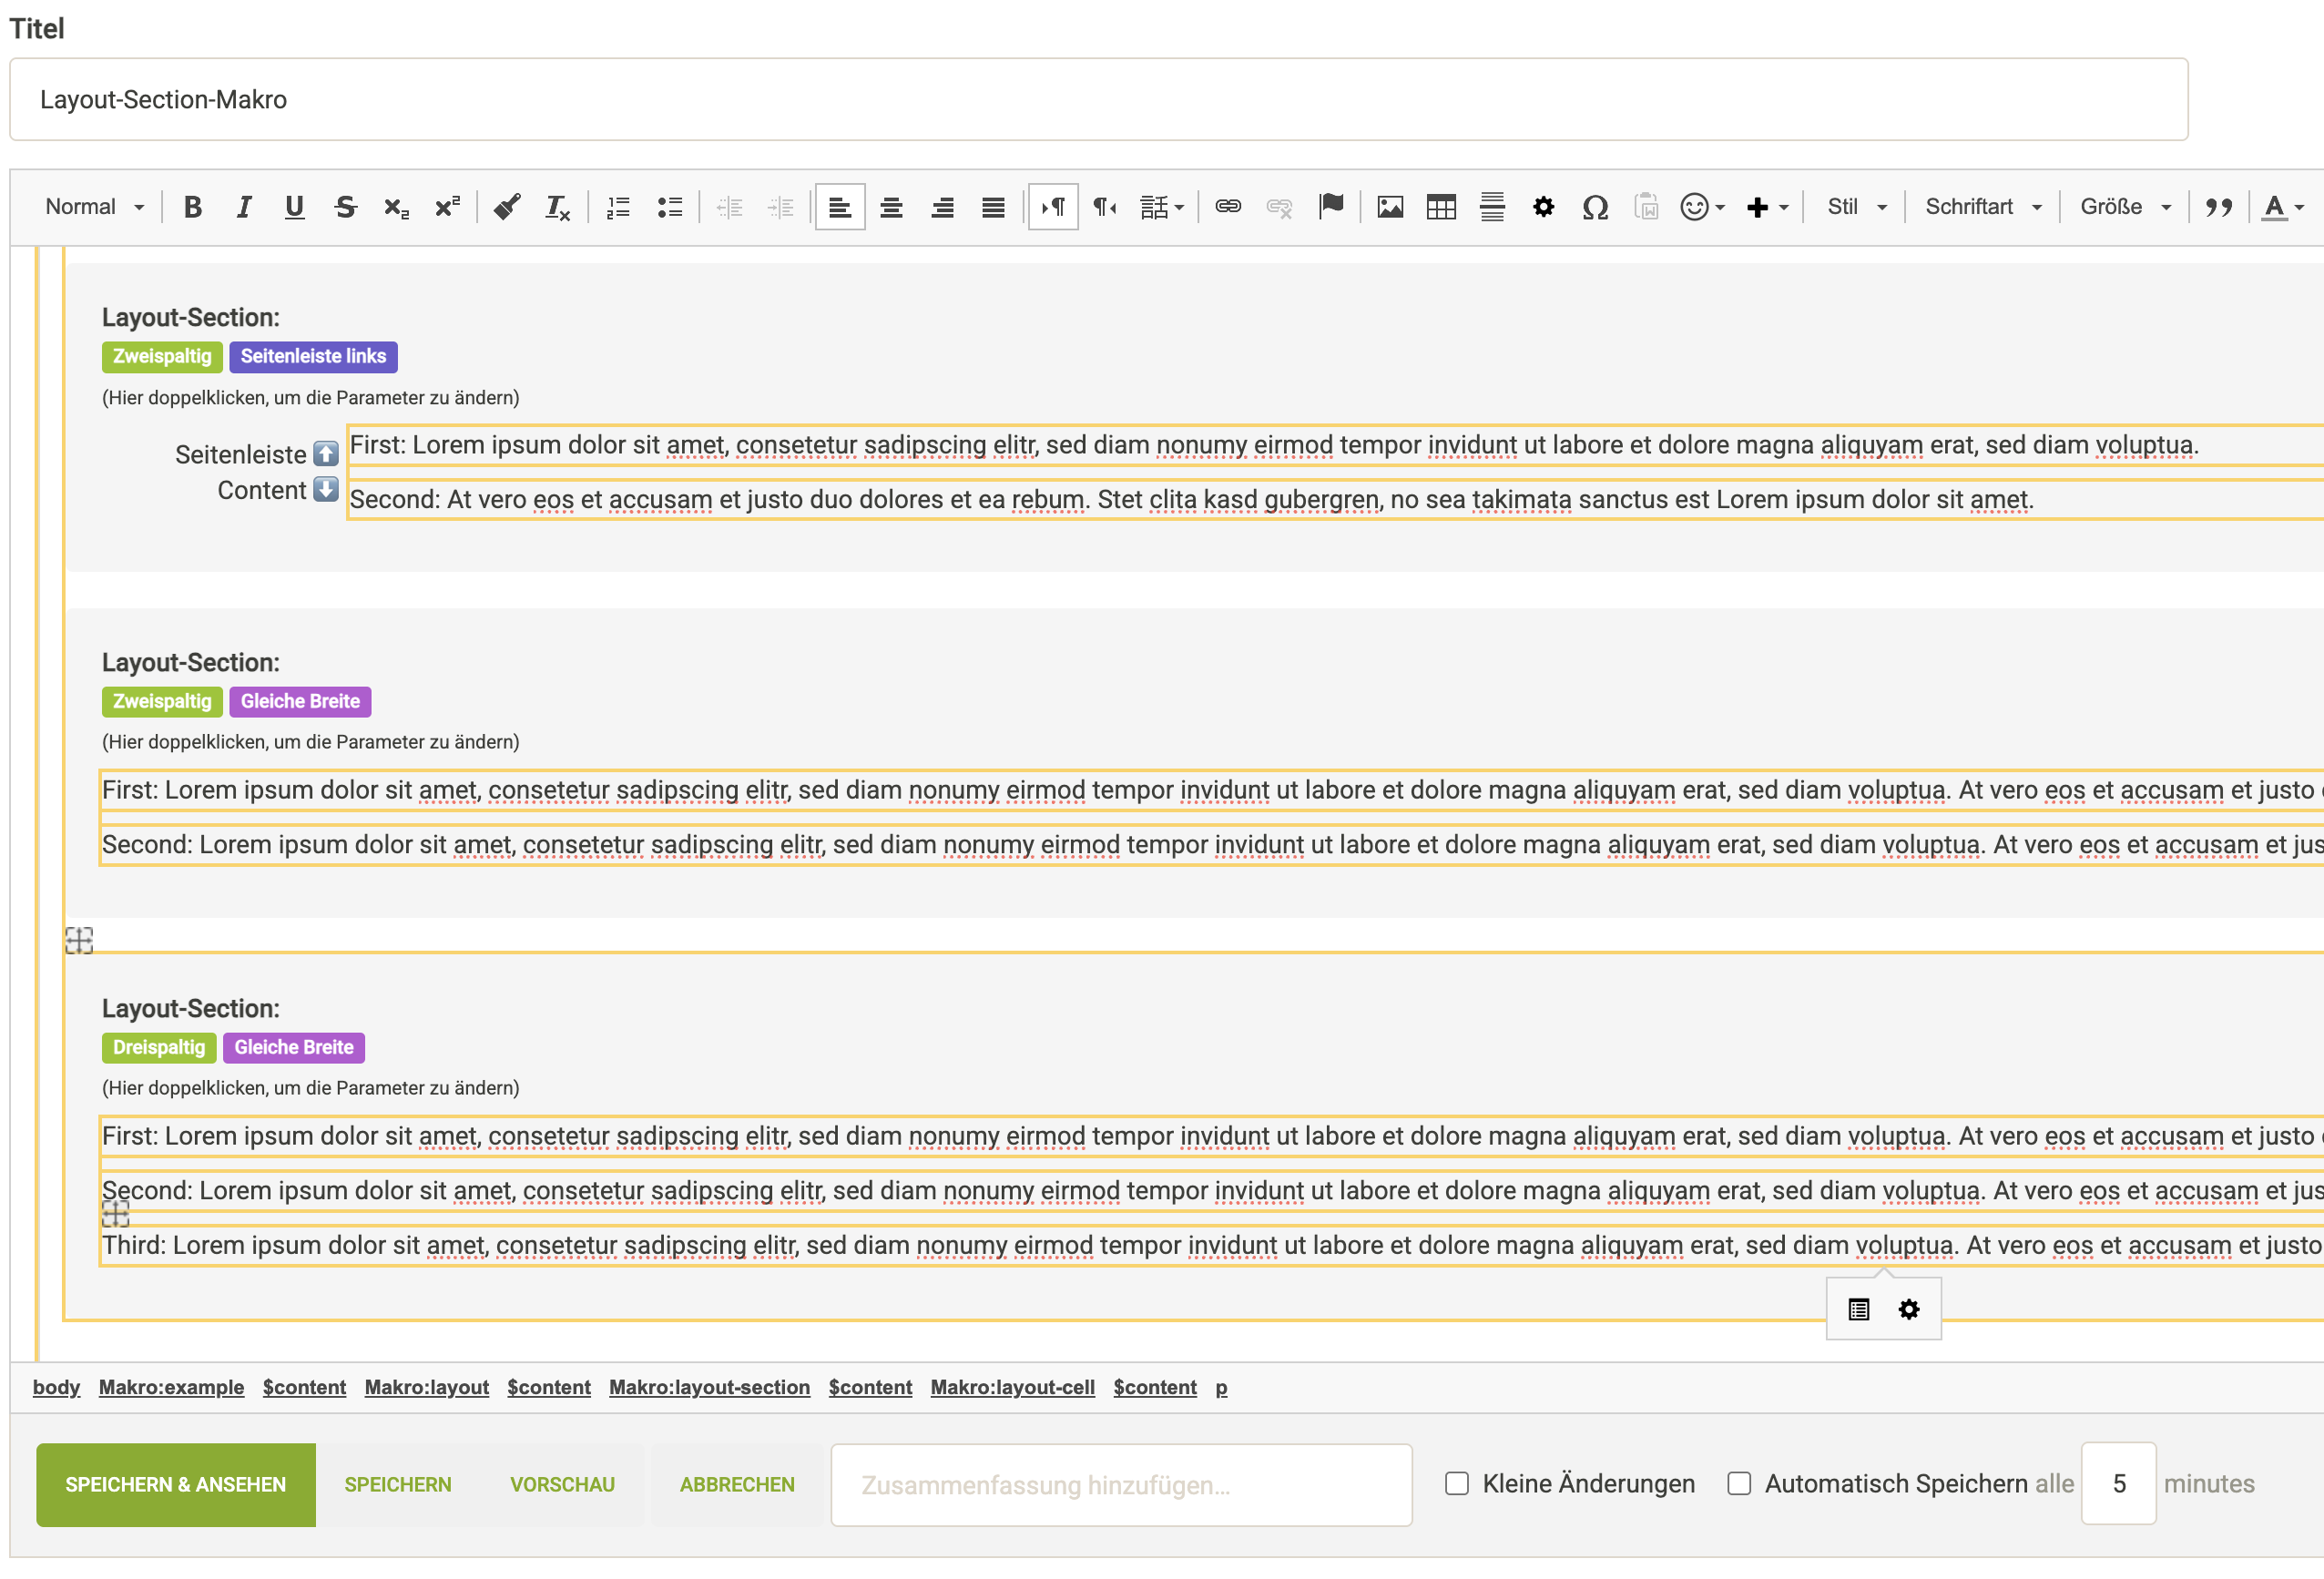The height and width of the screenshot is (1579, 2324).
Task: Click the strikethrough formatting icon
Action: coord(345,207)
